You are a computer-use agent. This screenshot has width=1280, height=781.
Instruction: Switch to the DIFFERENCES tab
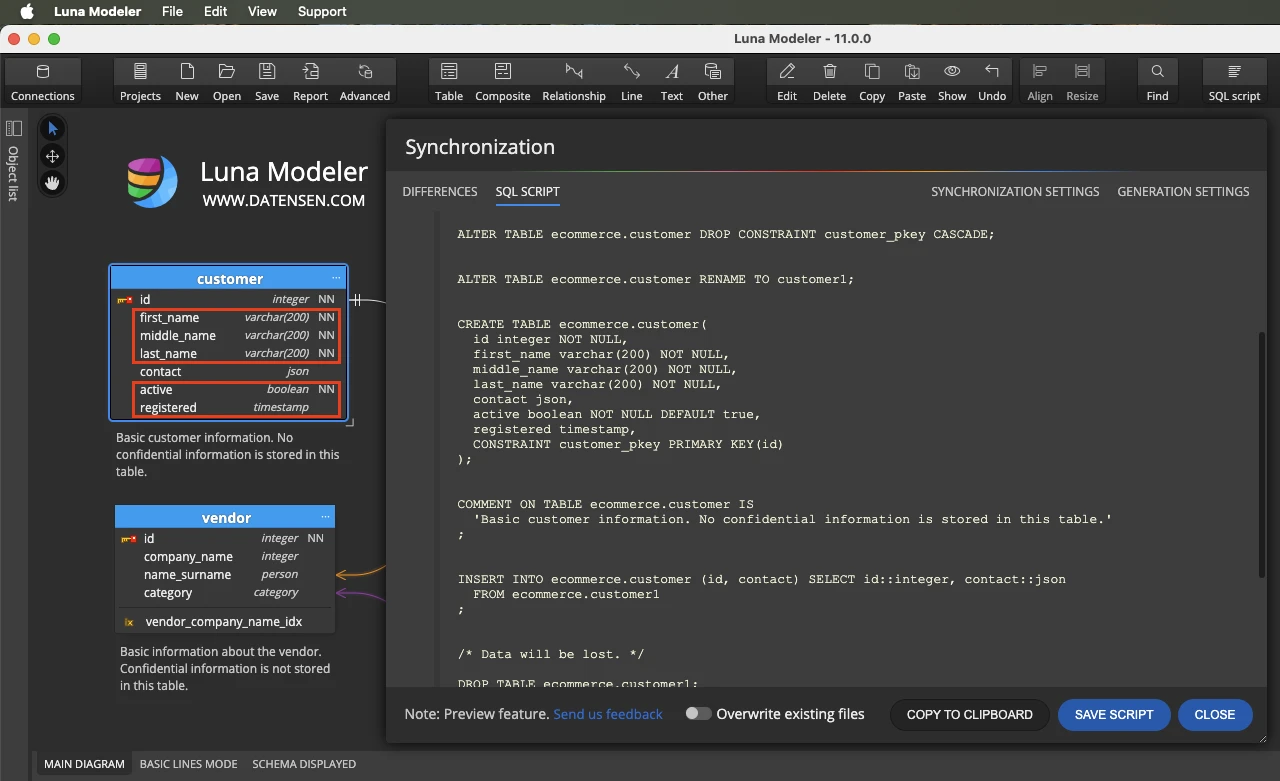click(440, 191)
